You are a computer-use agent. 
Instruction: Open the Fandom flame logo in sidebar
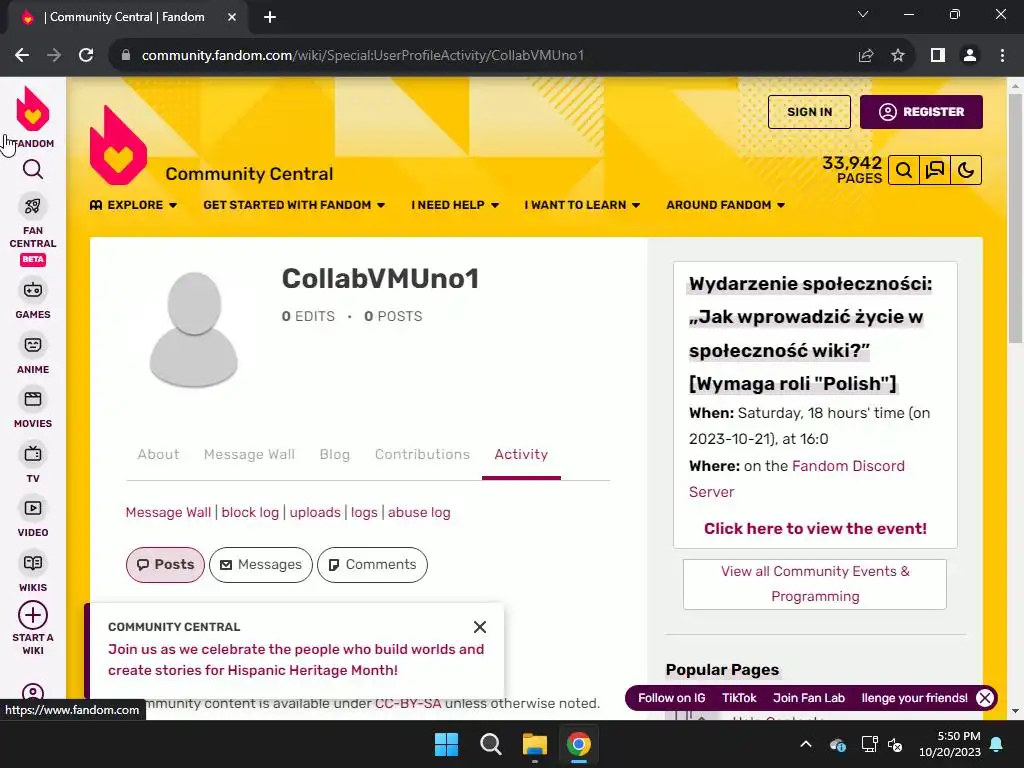tap(33, 109)
